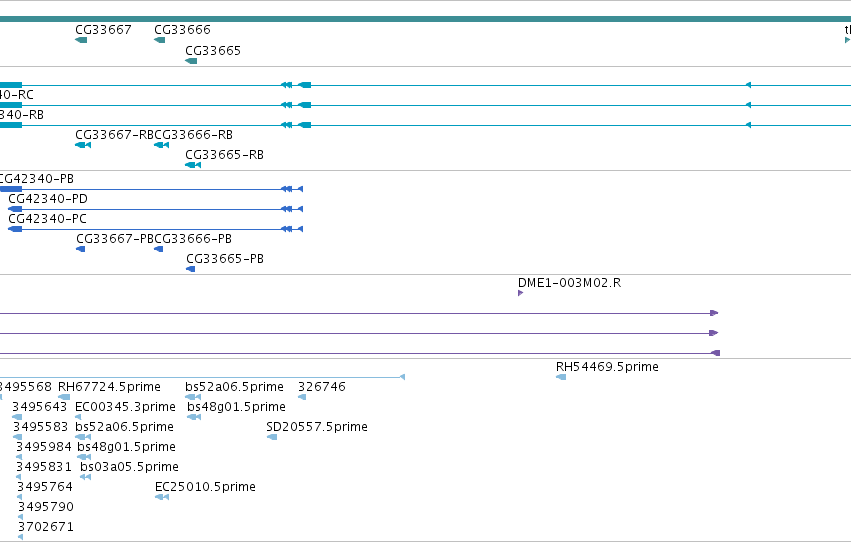
Task: Select the 326746 label
Action: pos(322,387)
